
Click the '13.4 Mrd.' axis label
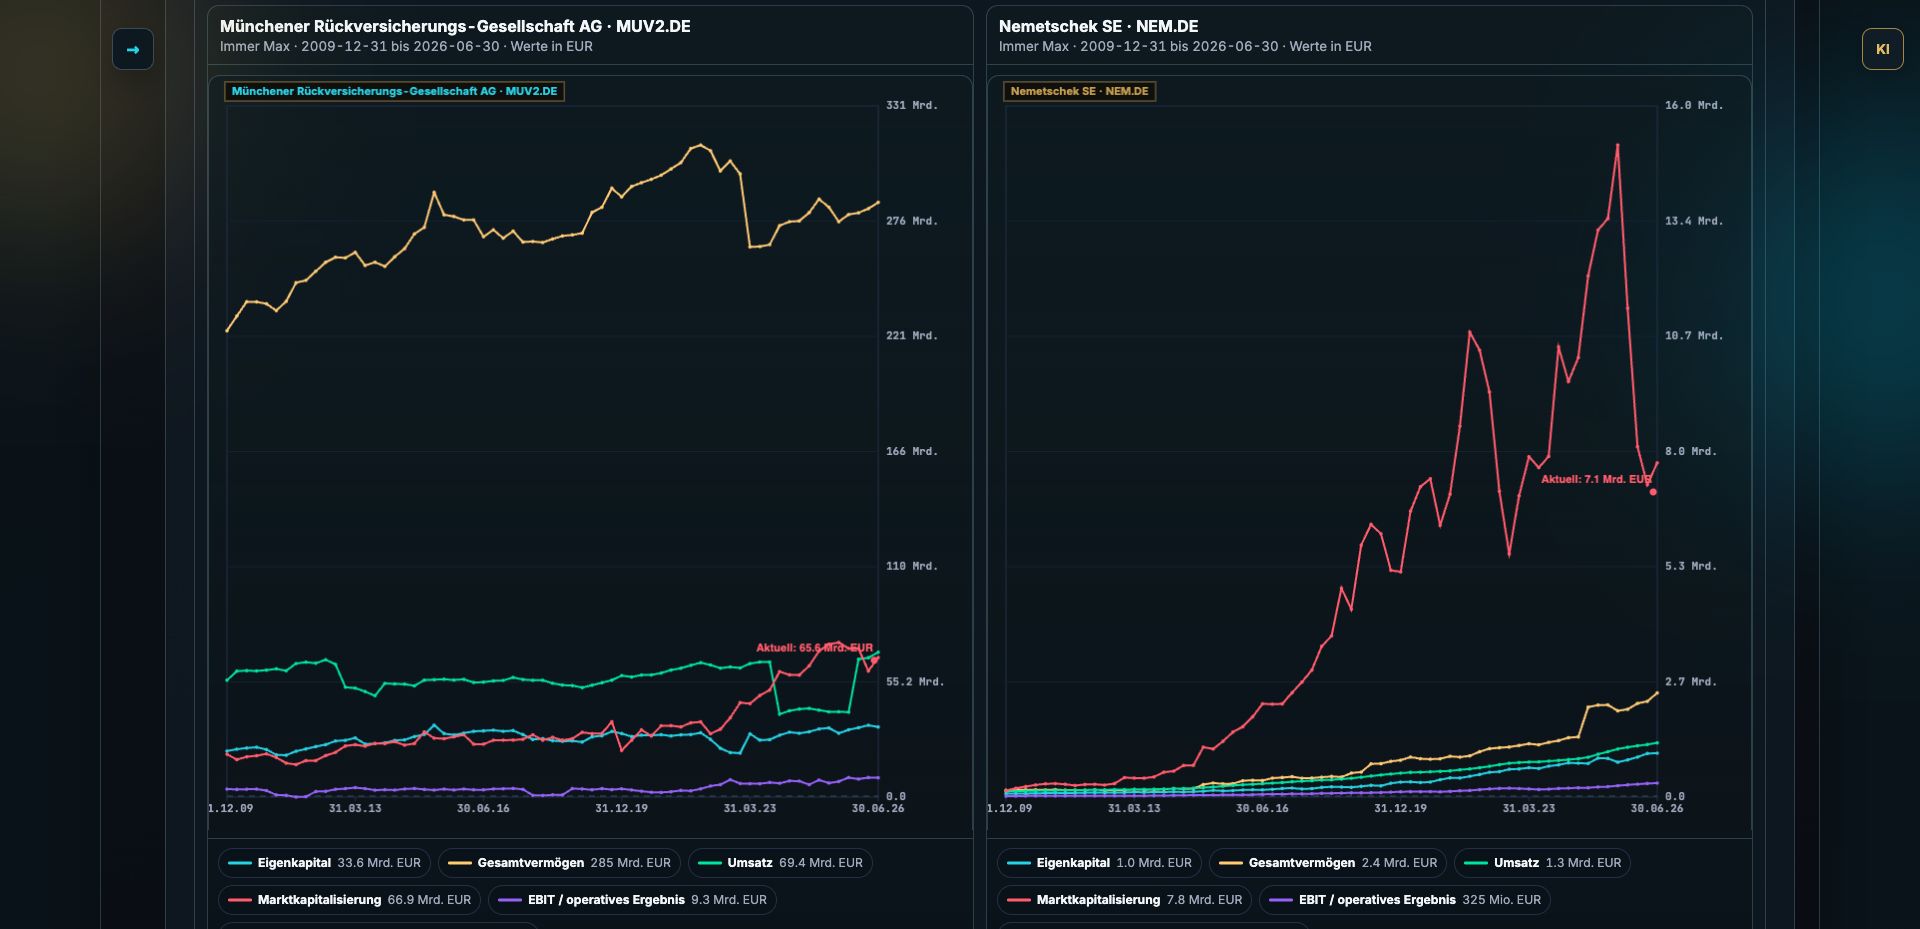pyautogui.click(x=1694, y=221)
